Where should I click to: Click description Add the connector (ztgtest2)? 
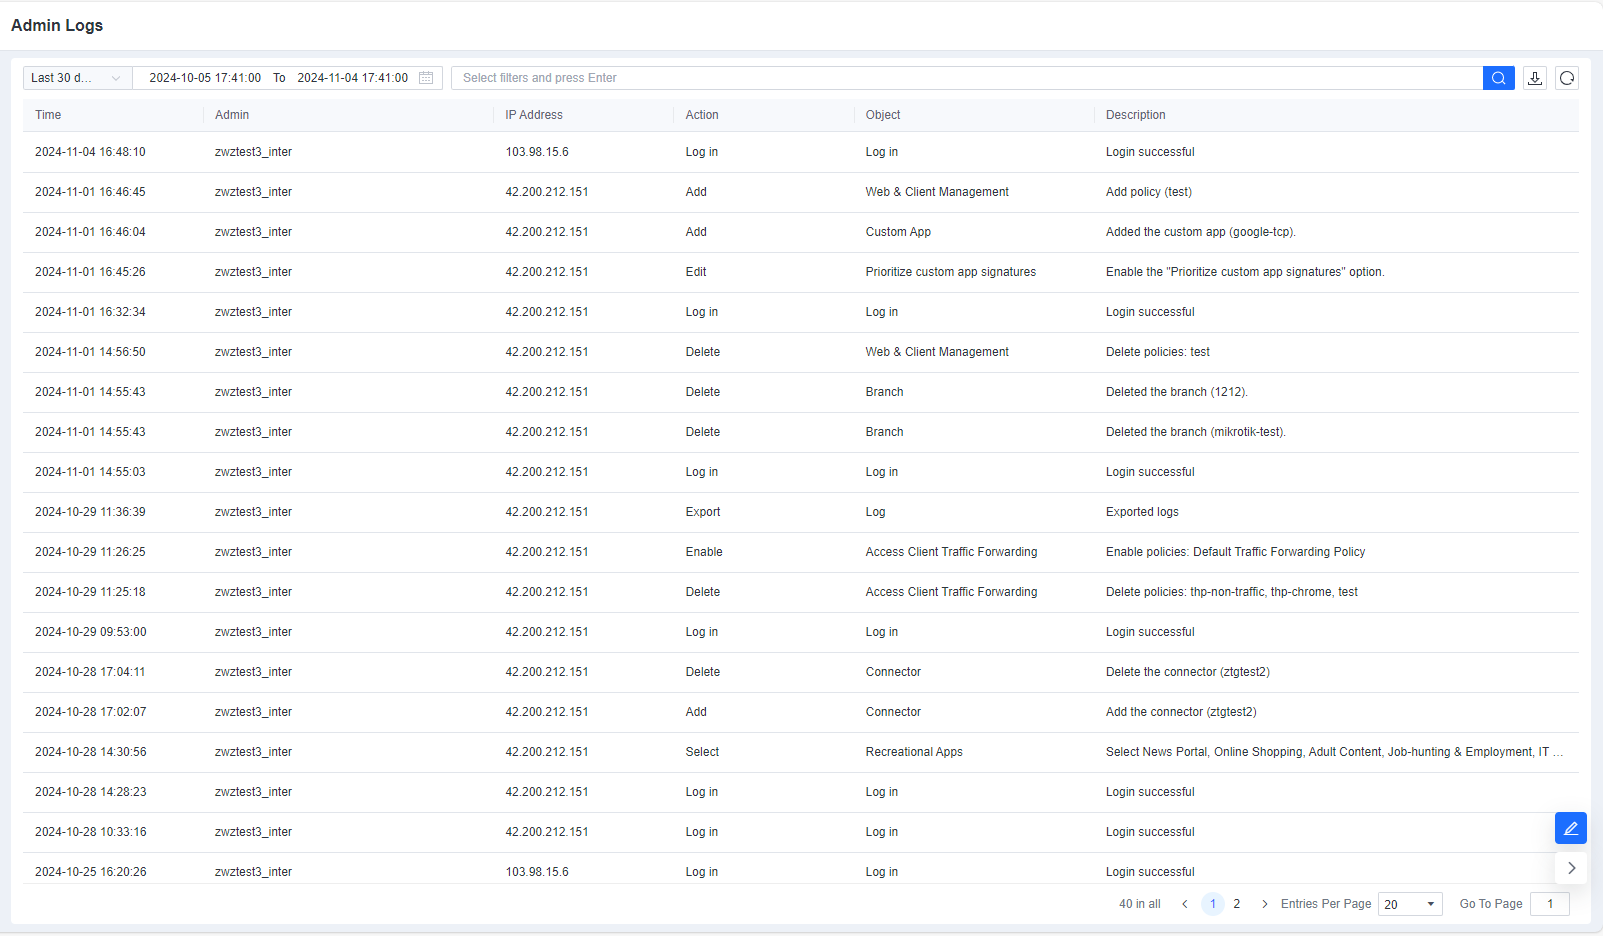click(x=1181, y=712)
